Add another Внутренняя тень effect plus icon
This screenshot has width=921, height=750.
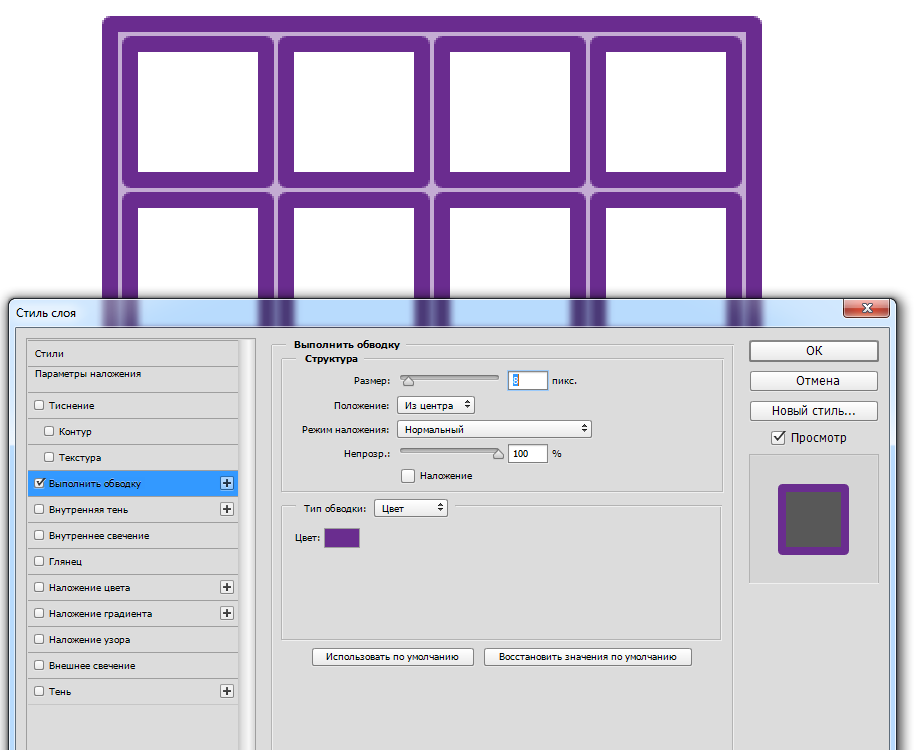click(227, 509)
